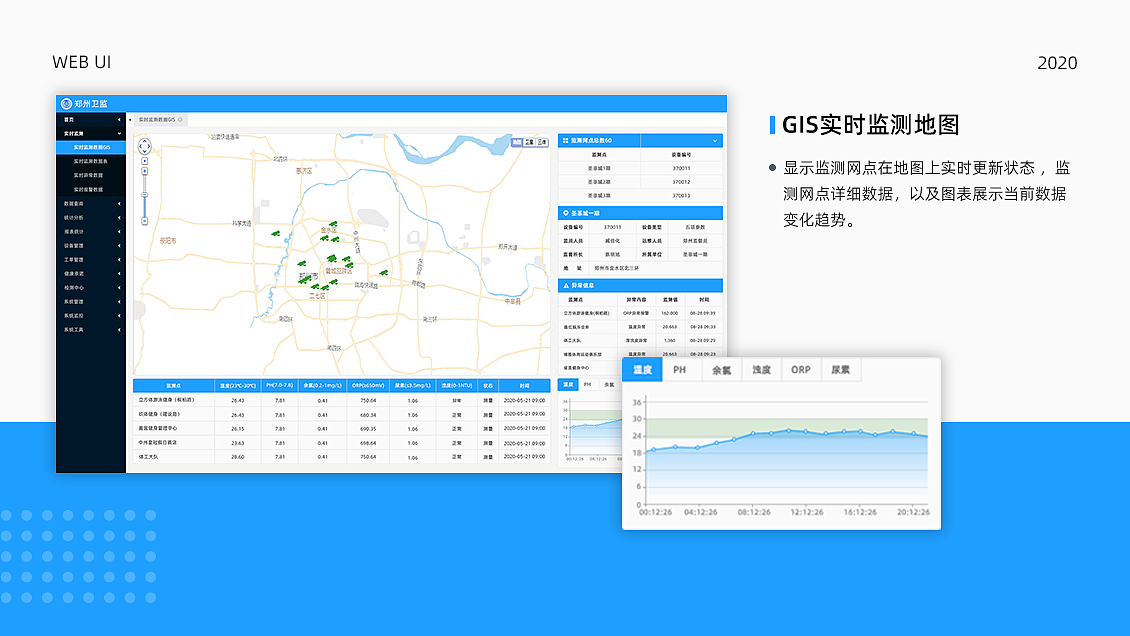Close the 实时监测数据GIS tab via its circle icon
The image size is (1130, 636).
coord(180,120)
